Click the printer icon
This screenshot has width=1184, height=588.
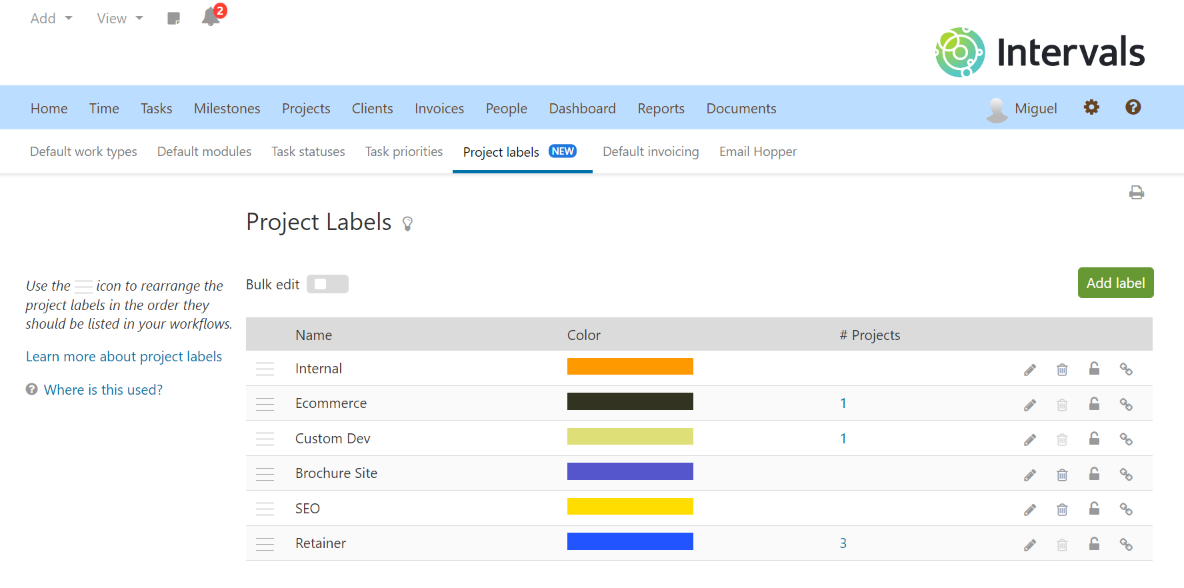coord(1136,193)
